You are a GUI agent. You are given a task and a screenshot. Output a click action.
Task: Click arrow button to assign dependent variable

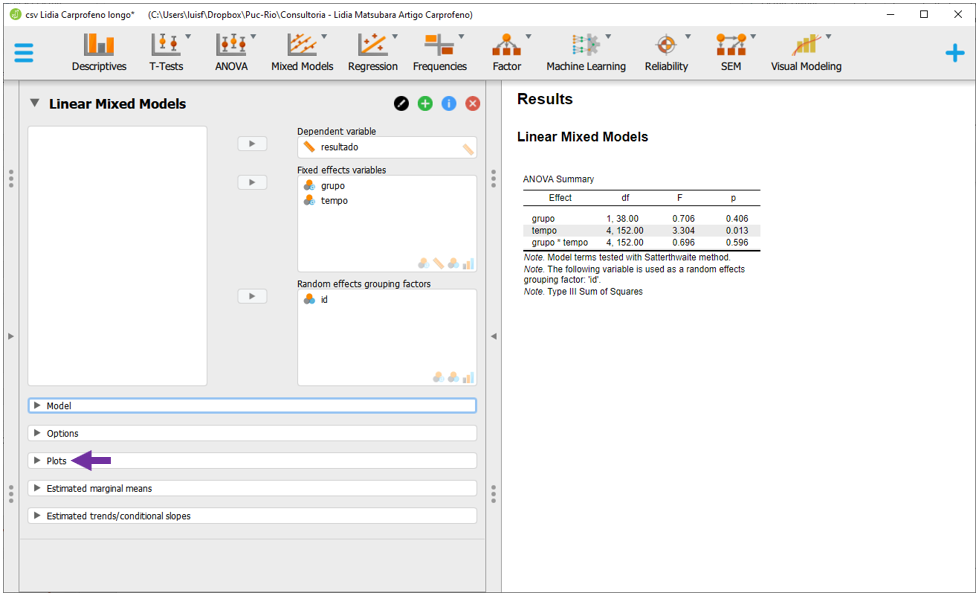[252, 144]
